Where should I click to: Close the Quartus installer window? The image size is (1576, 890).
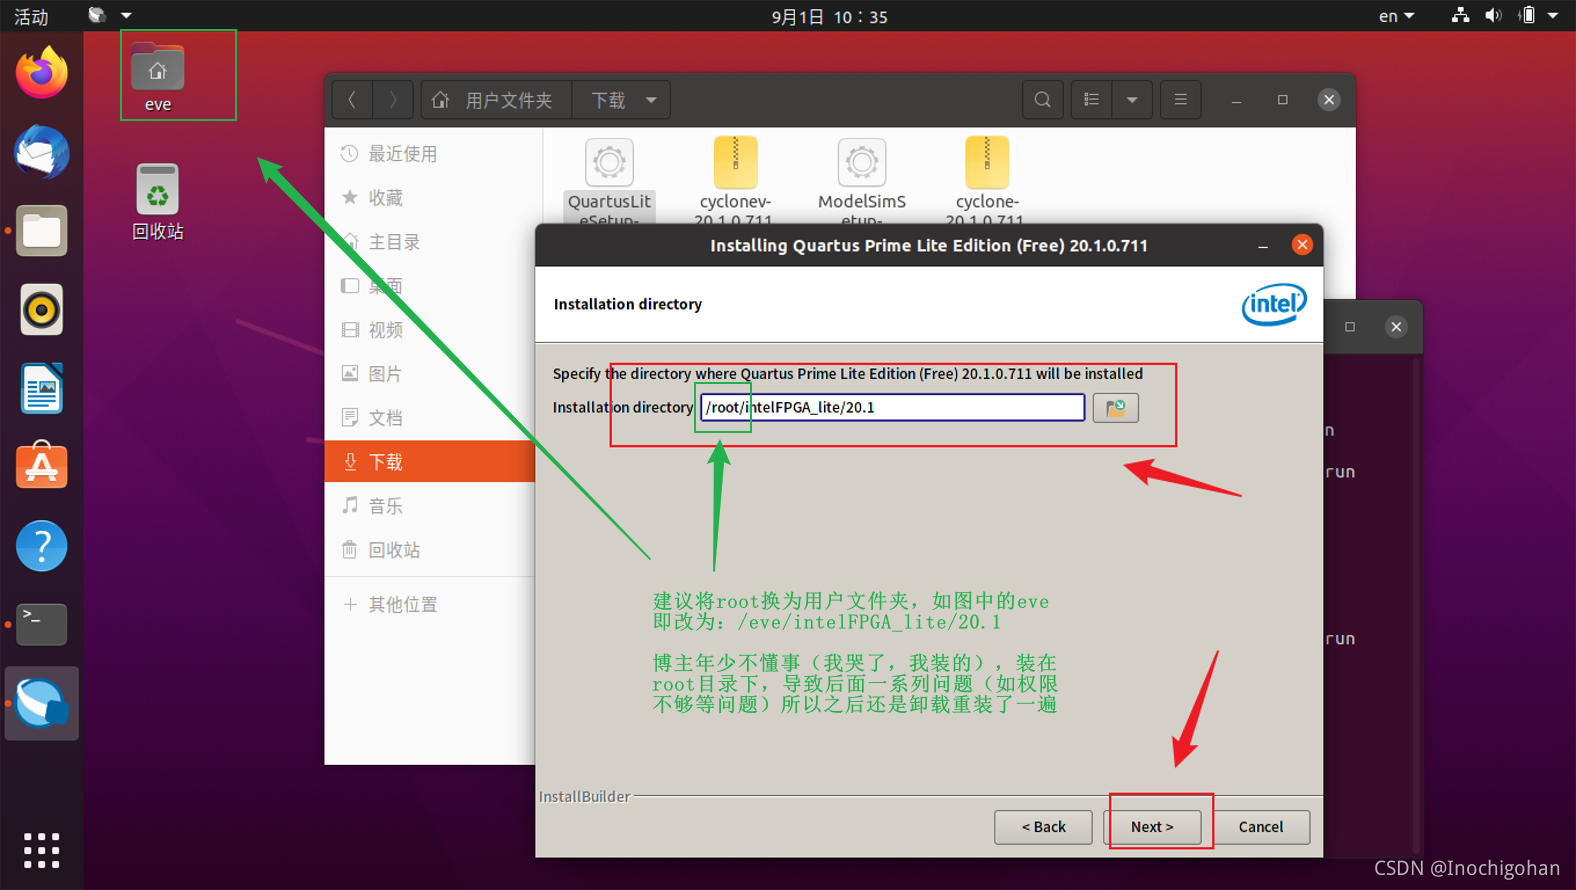coord(1302,245)
